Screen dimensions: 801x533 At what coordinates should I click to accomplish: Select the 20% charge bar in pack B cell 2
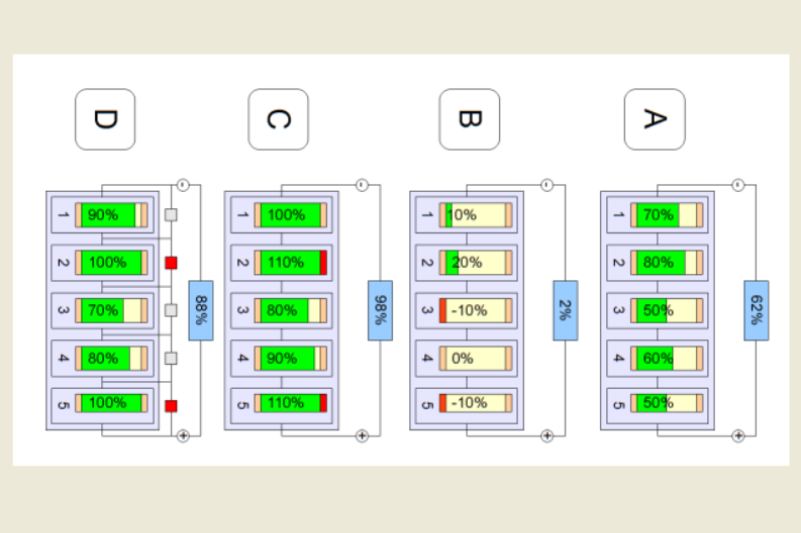click(476, 263)
